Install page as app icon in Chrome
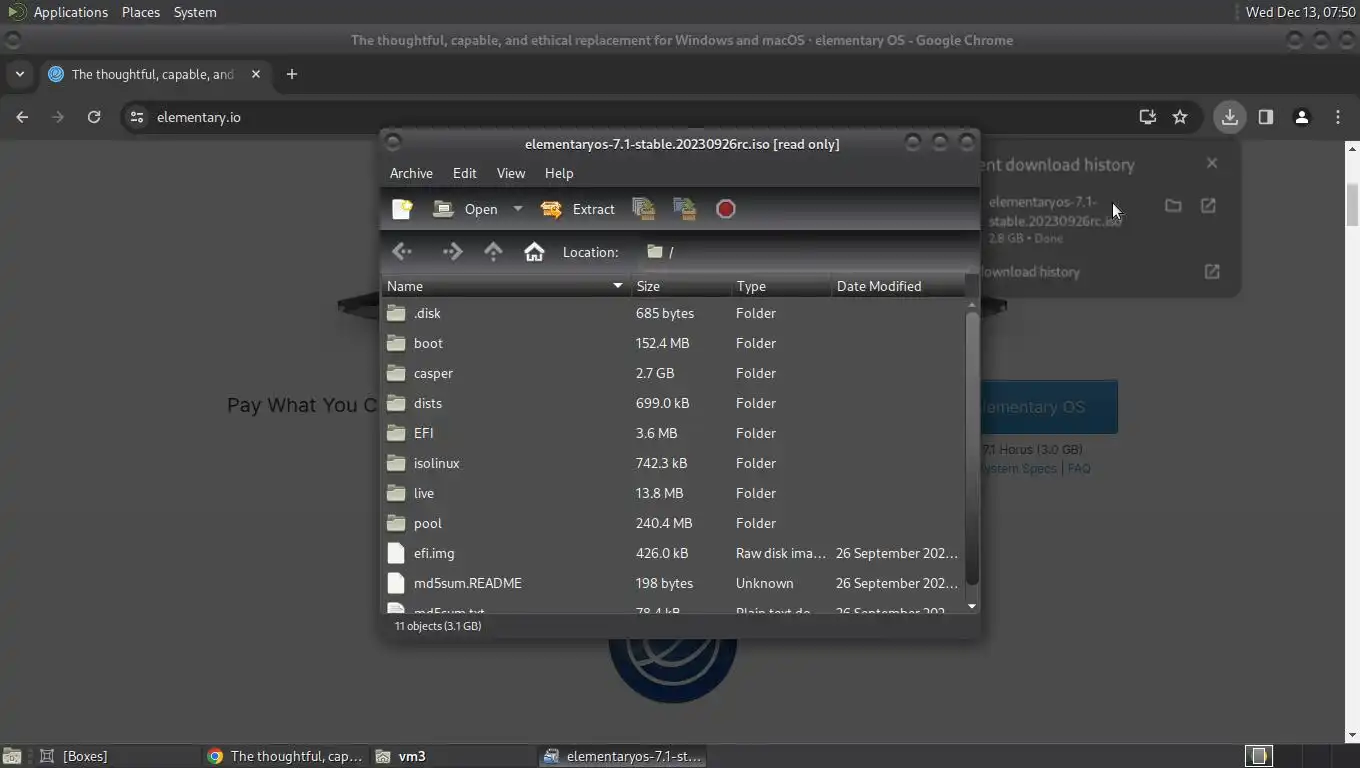This screenshot has height=768, width=1360. pos(1148,117)
